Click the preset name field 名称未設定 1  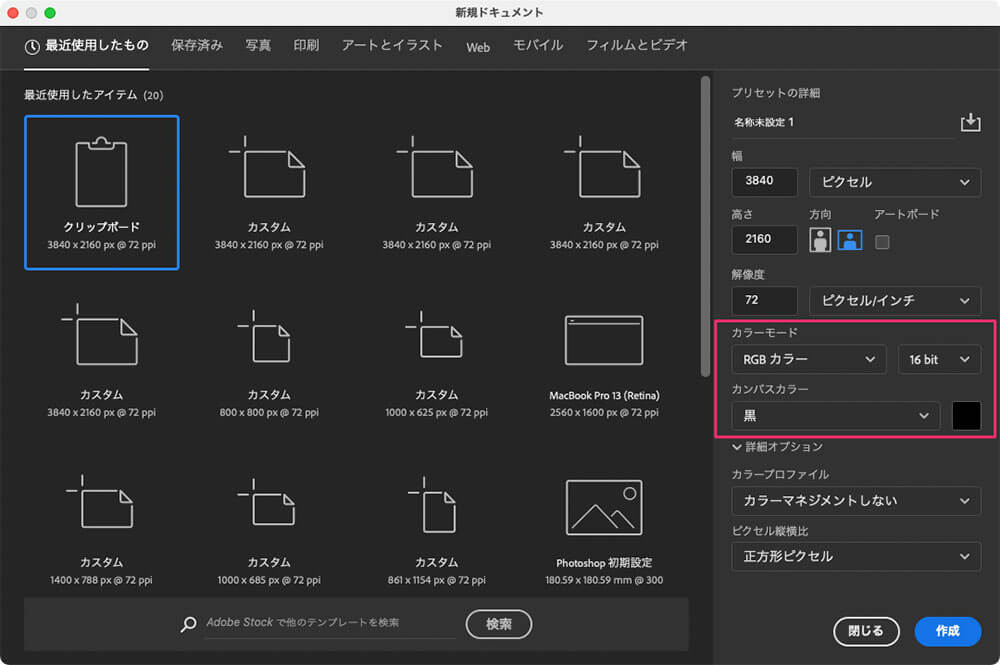(x=842, y=122)
